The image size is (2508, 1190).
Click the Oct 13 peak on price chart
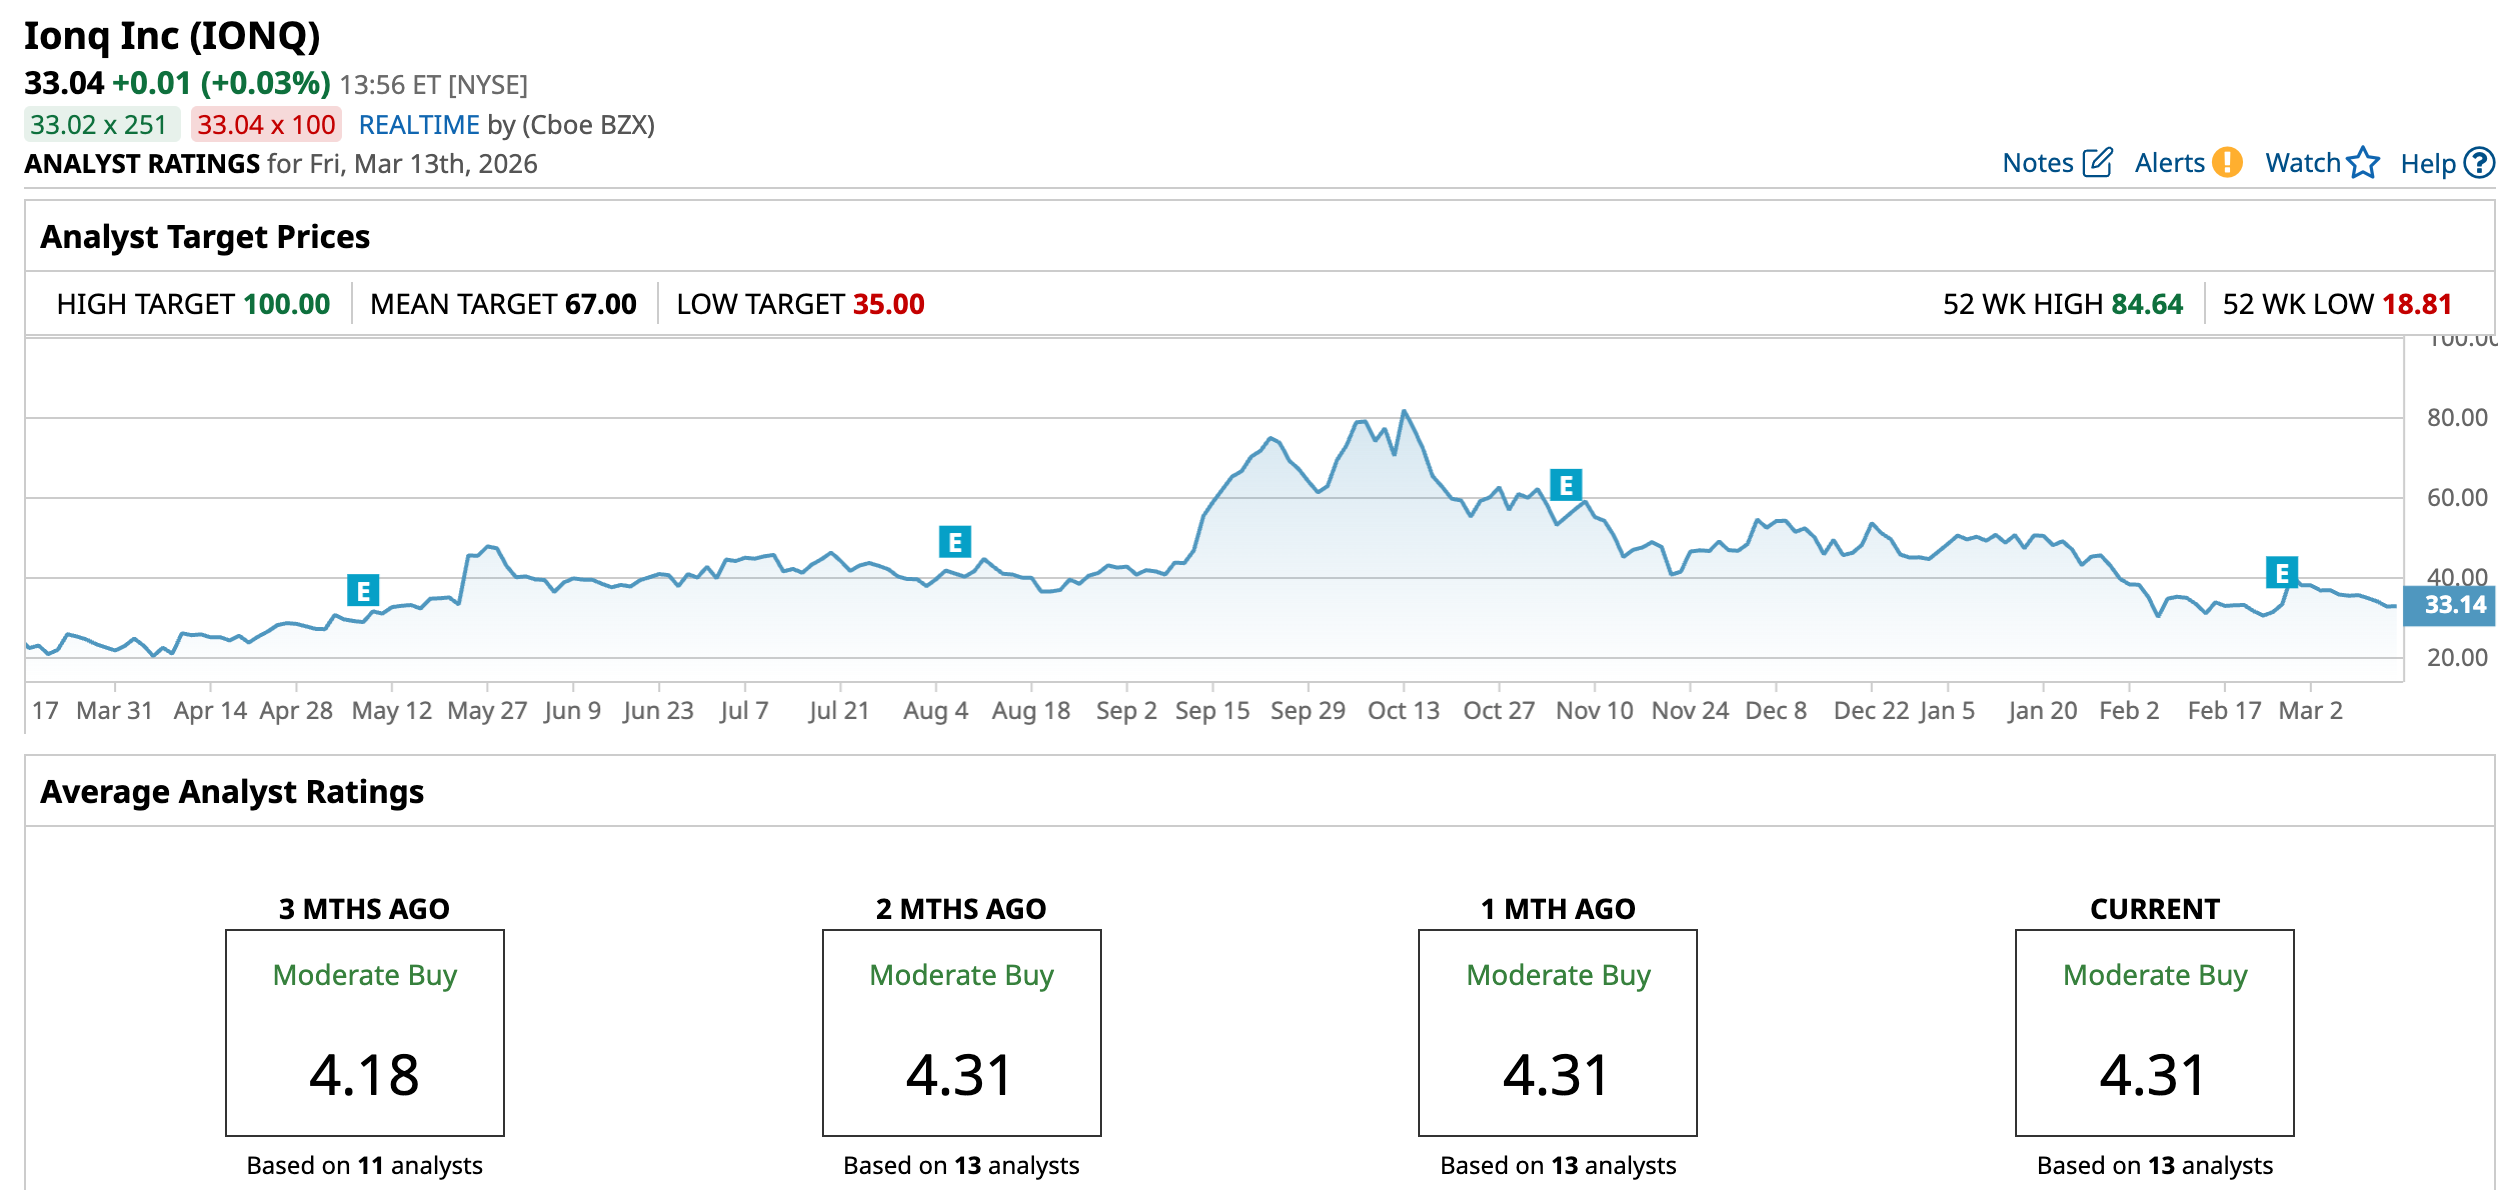(1404, 411)
